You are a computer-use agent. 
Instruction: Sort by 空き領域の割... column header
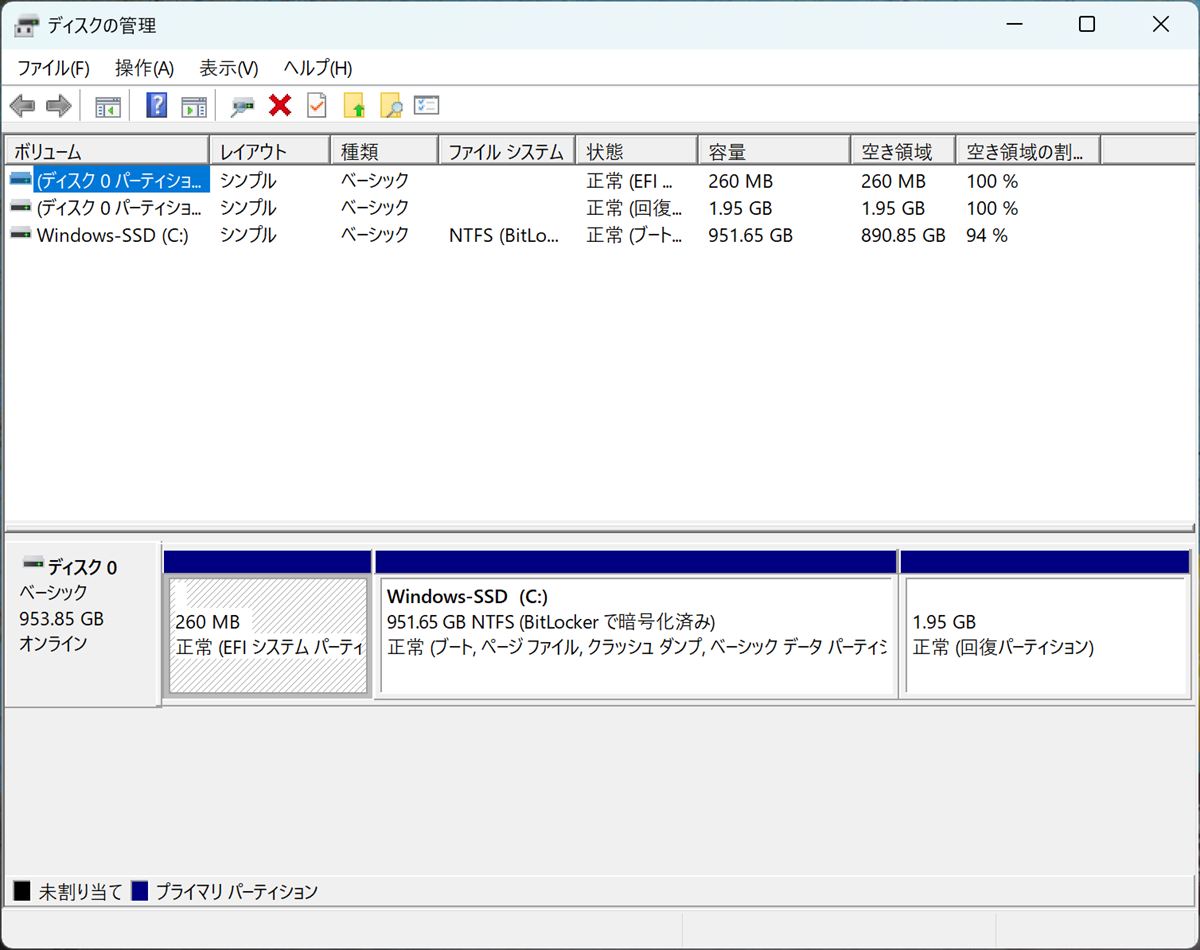[x=1028, y=151]
